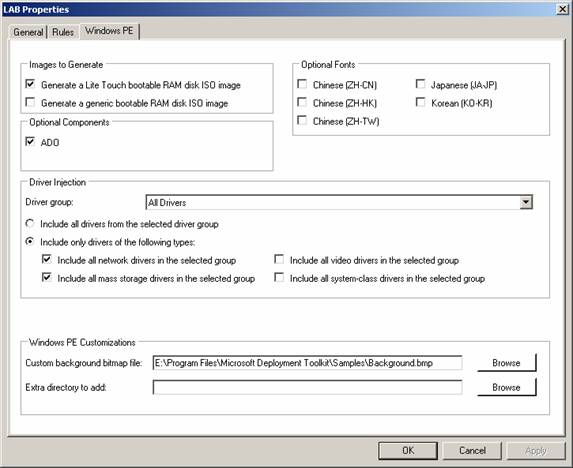Browse for custom background bitmap file
The height and width of the screenshot is (468, 573).
pos(506,363)
